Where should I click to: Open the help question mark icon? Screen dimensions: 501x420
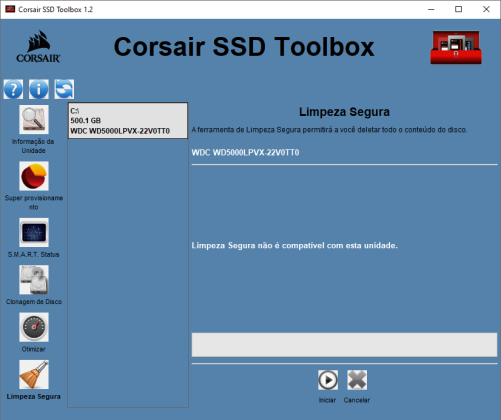[x=13, y=89]
